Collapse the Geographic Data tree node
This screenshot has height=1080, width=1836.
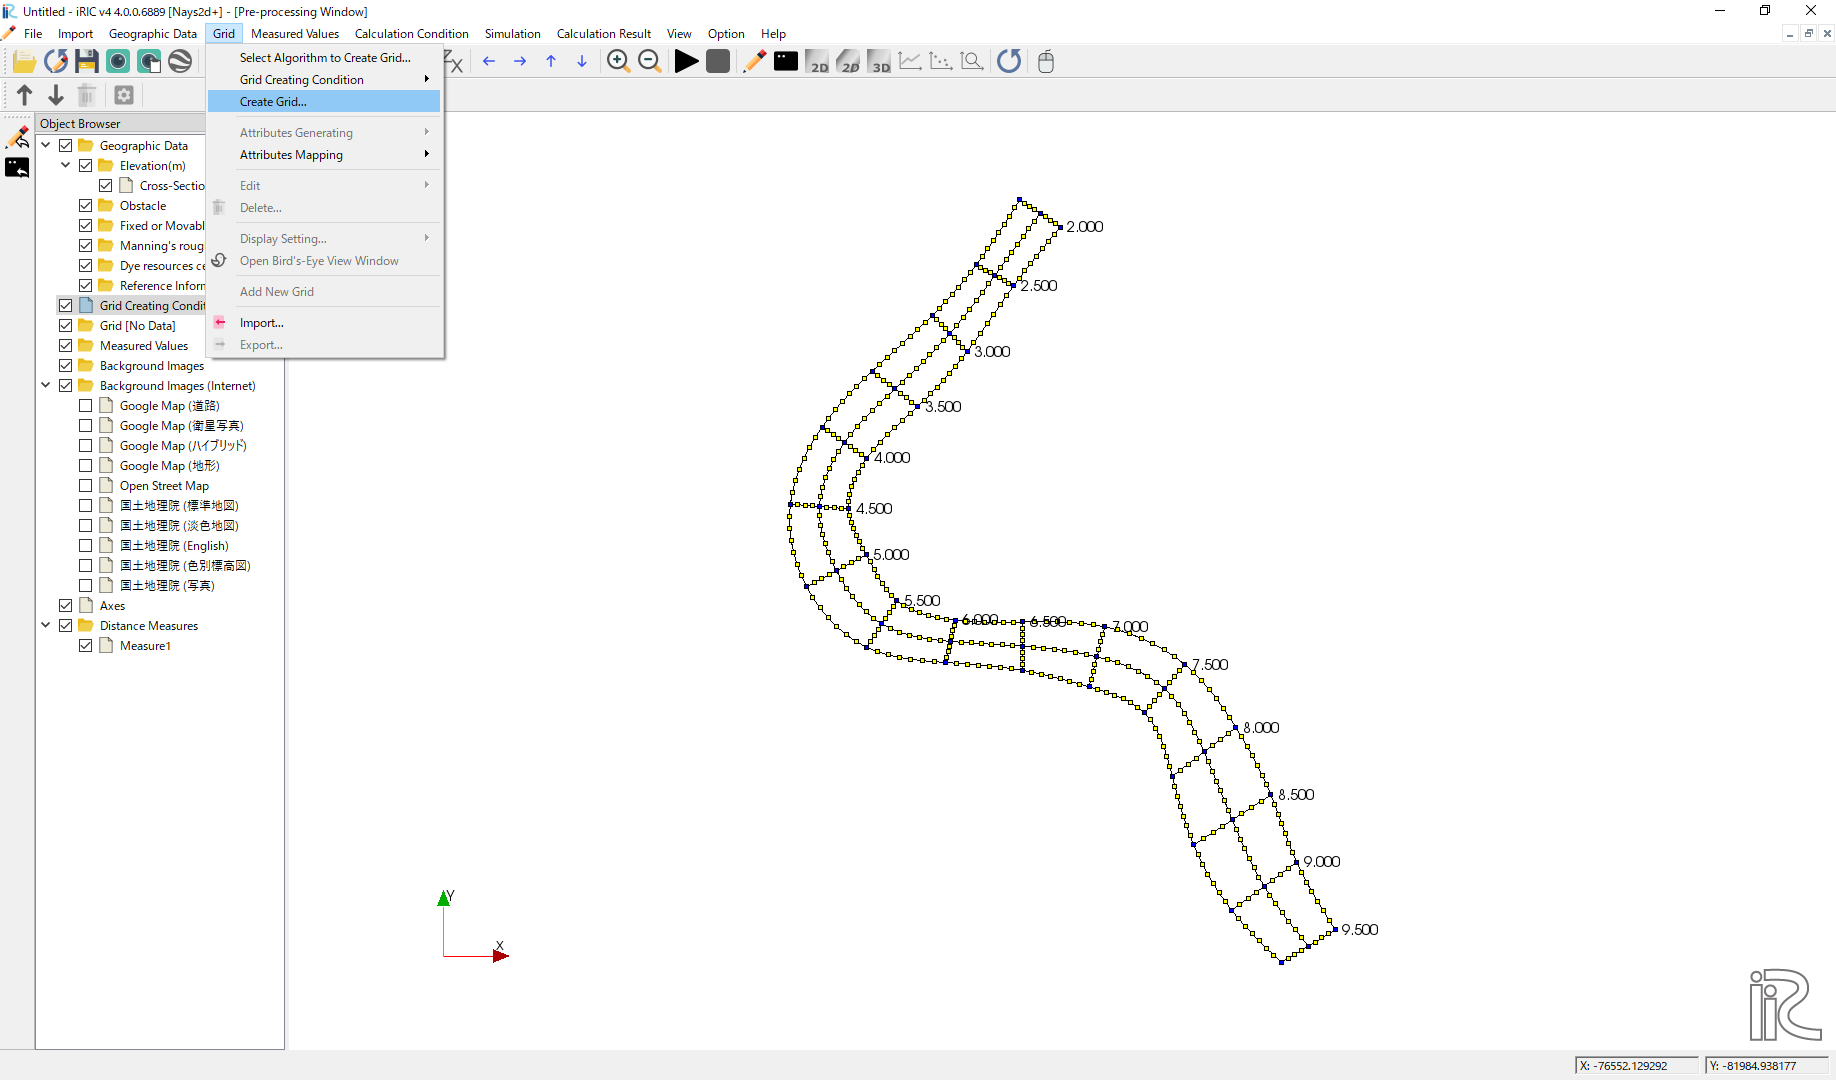(46, 146)
